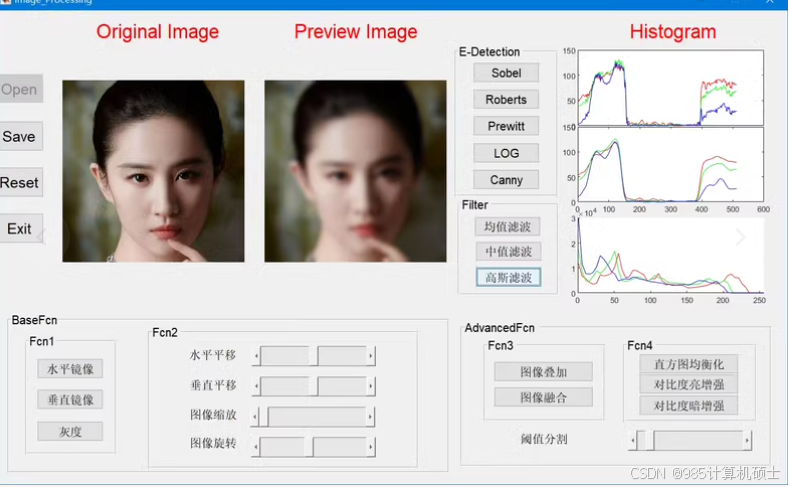The width and height of the screenshot is (791, 487).
Task: Click the Original Image portrait
Action: pyautogui.click(x=153, y=171)
